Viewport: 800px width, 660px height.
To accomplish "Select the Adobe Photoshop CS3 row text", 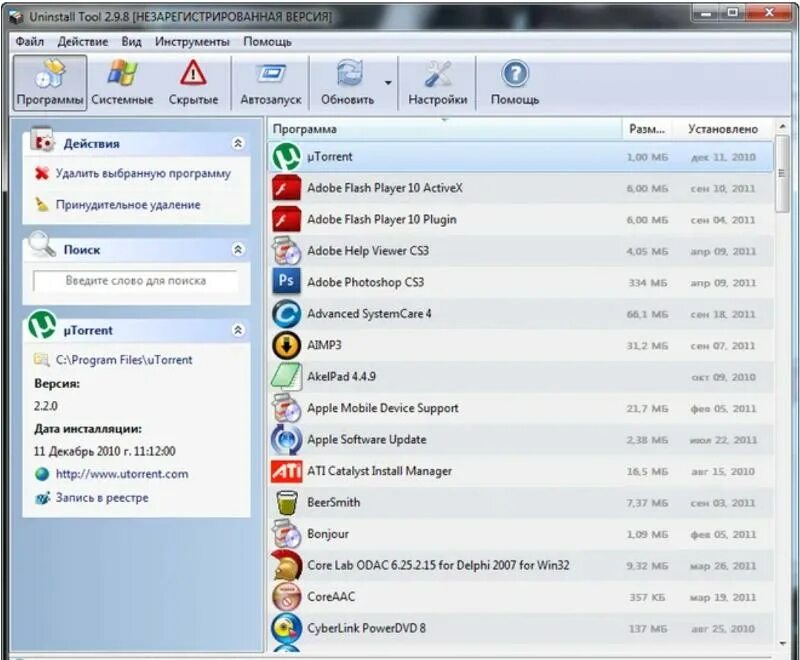I will [365, 282].
